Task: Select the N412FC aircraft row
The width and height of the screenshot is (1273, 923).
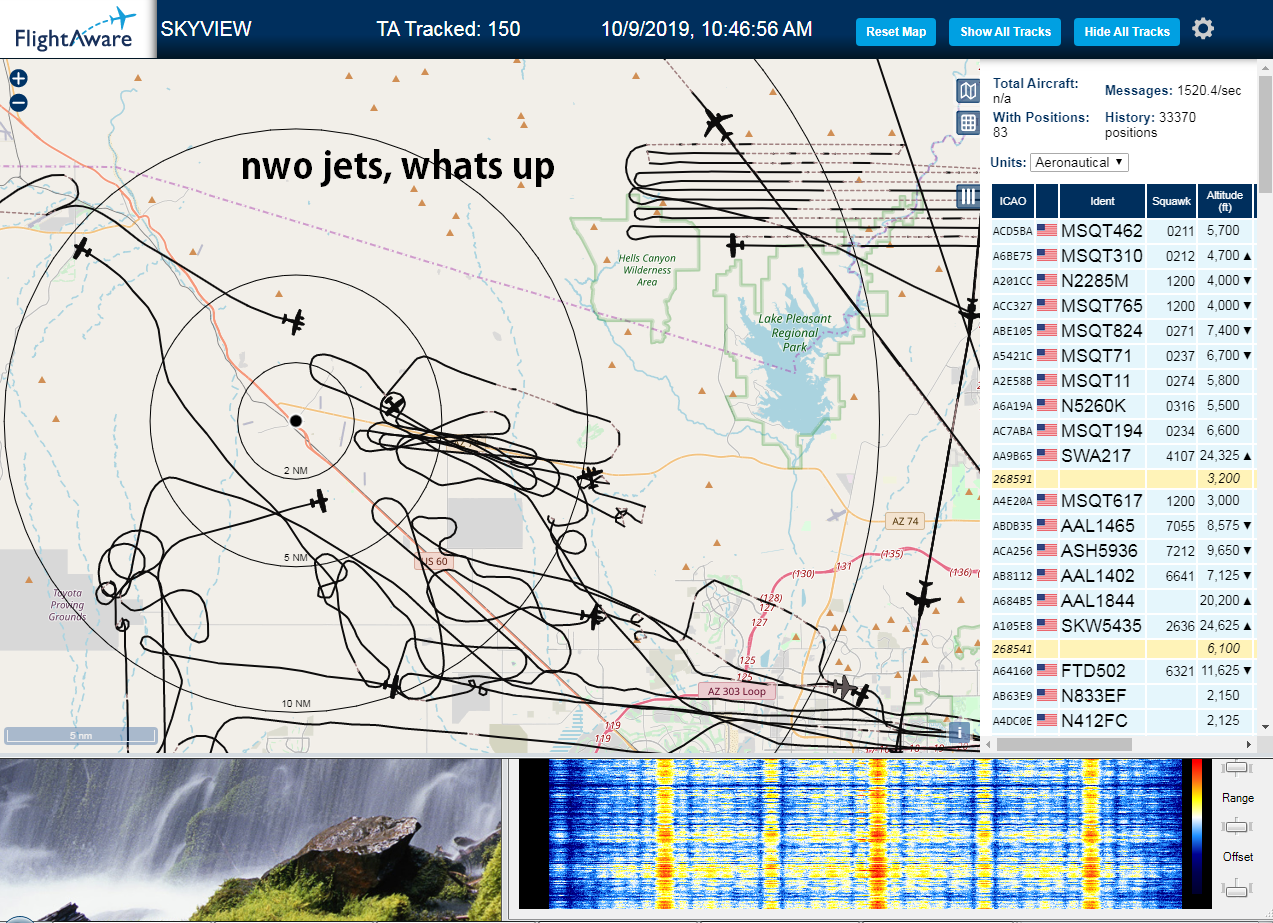Action: 1121,720
